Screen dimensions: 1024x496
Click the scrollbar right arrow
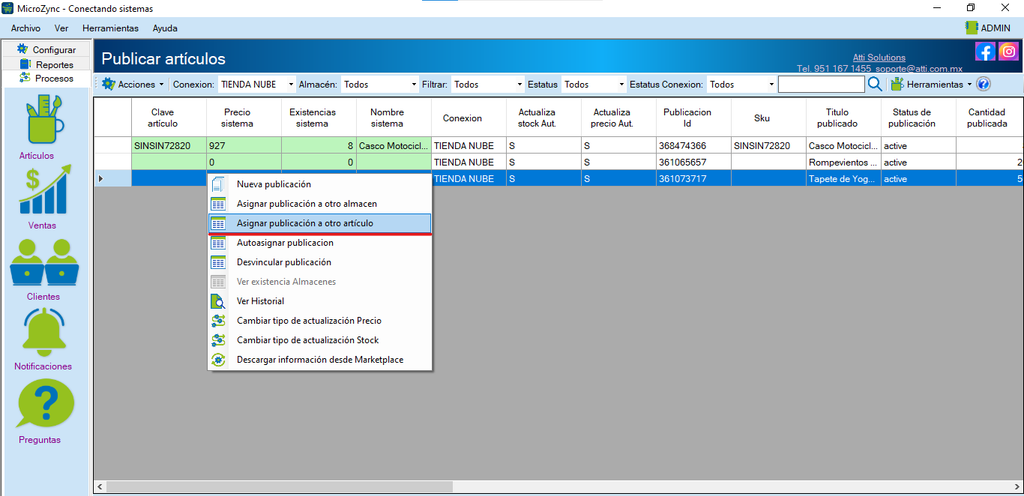click(1016, 487)
